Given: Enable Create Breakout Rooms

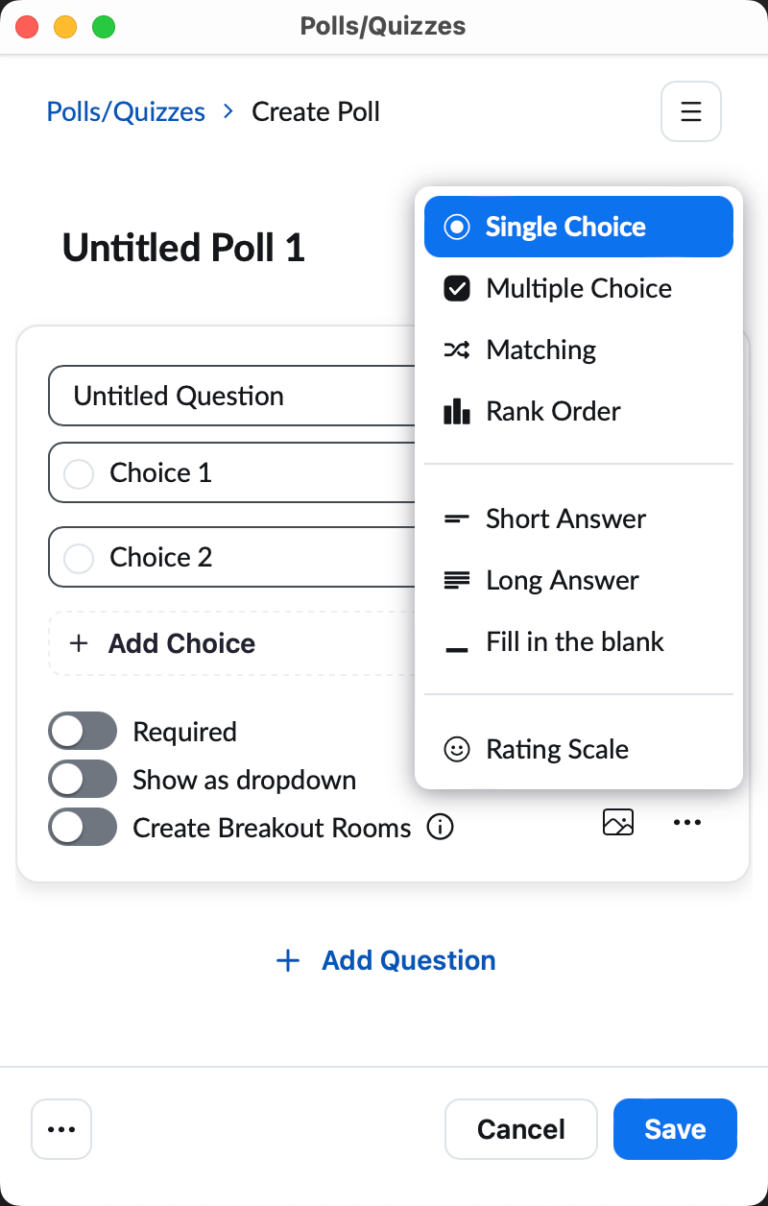Looking at the screenshot, I should 82,827.
